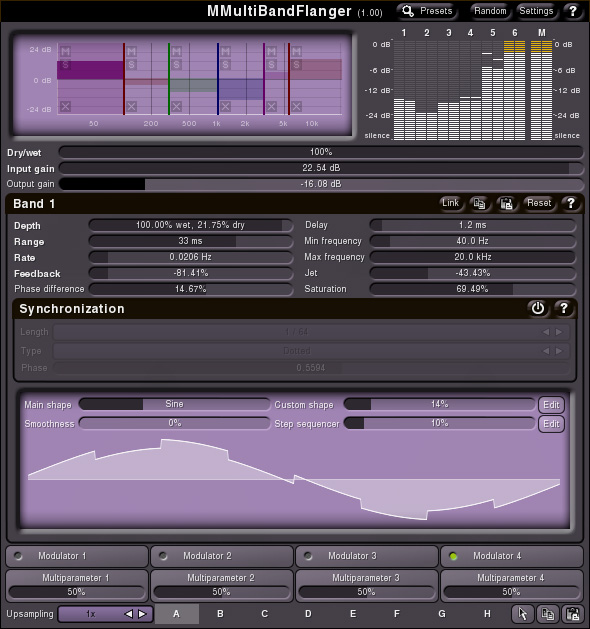
Task: Click the Feedback slider
Action: coord(191,273)
